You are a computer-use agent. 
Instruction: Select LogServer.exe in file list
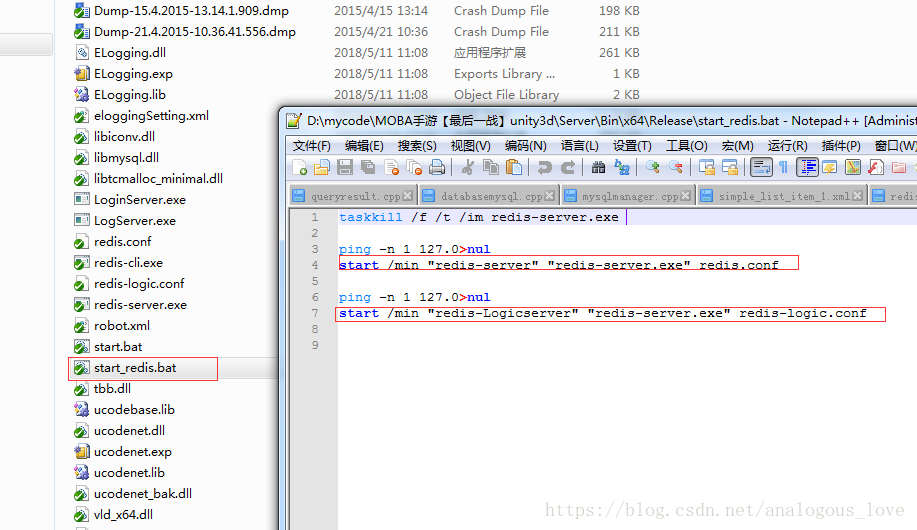(135, 221)
